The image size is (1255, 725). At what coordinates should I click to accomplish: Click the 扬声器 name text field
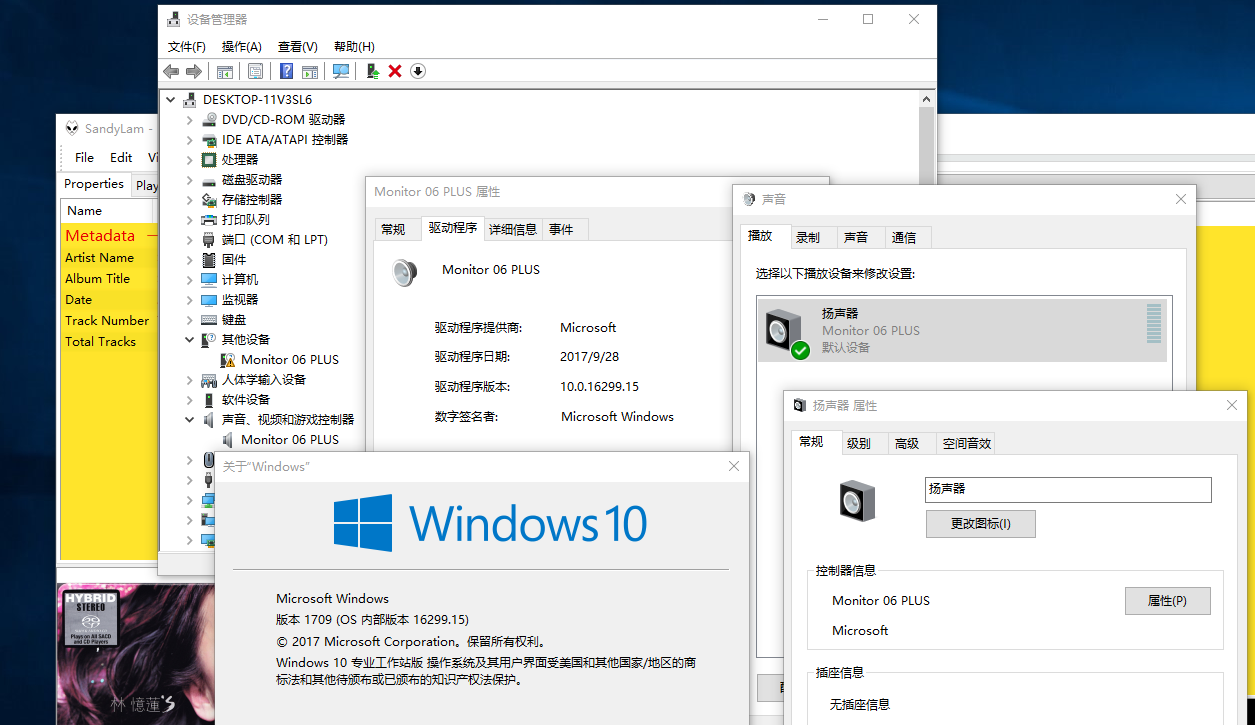1067,490
